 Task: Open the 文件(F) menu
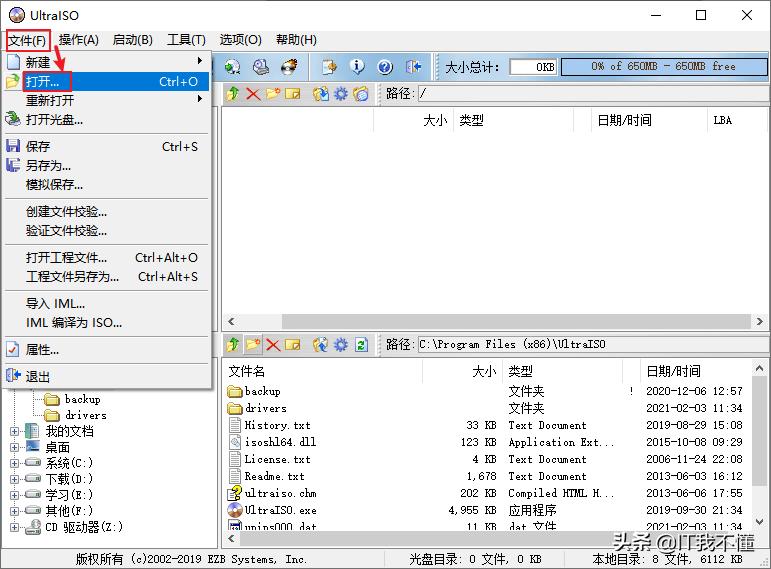click(28, 40)
